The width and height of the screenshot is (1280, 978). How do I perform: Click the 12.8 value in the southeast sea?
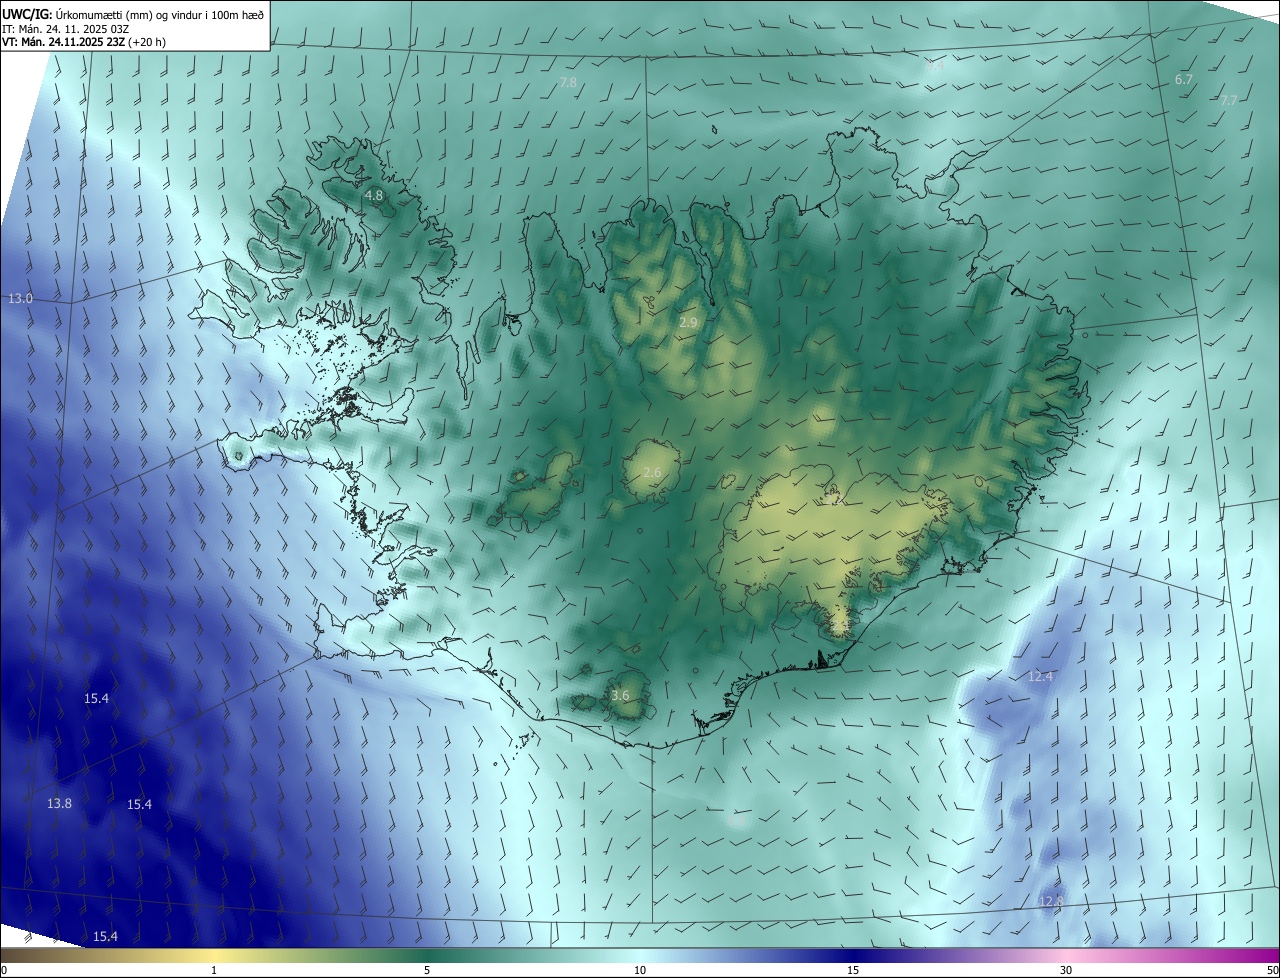tap(1050, 901)
